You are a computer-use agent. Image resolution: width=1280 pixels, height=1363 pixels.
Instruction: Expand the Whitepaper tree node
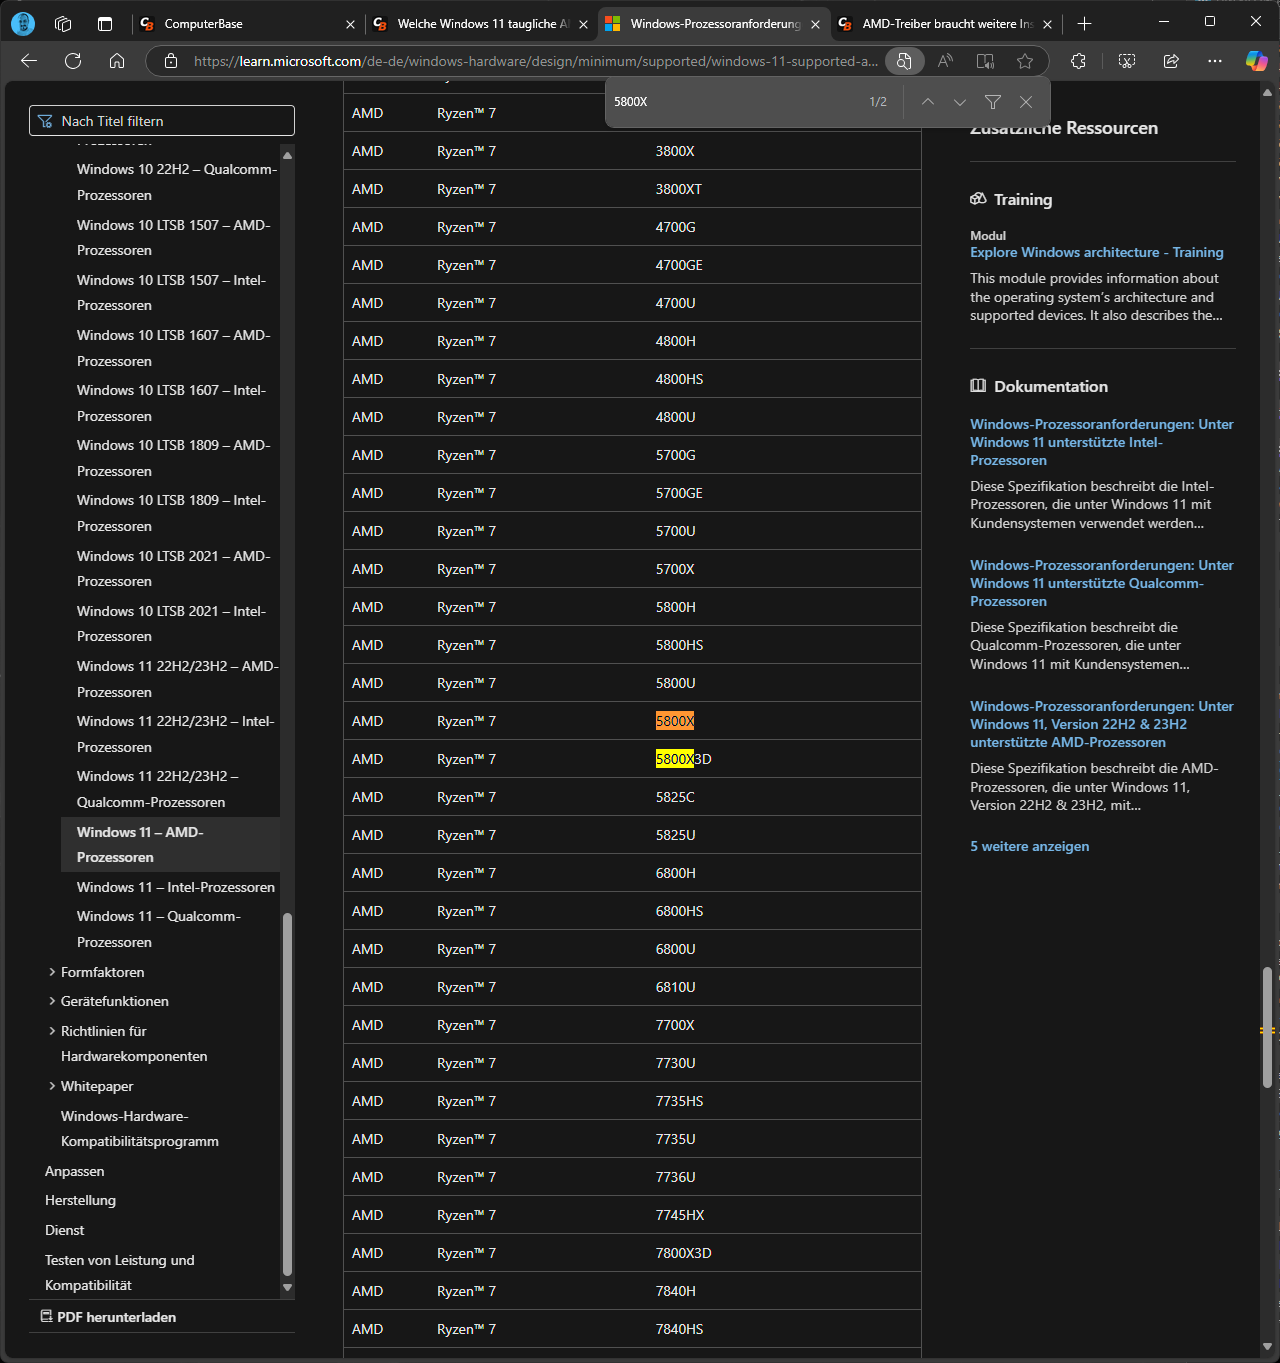[52, 1086]
